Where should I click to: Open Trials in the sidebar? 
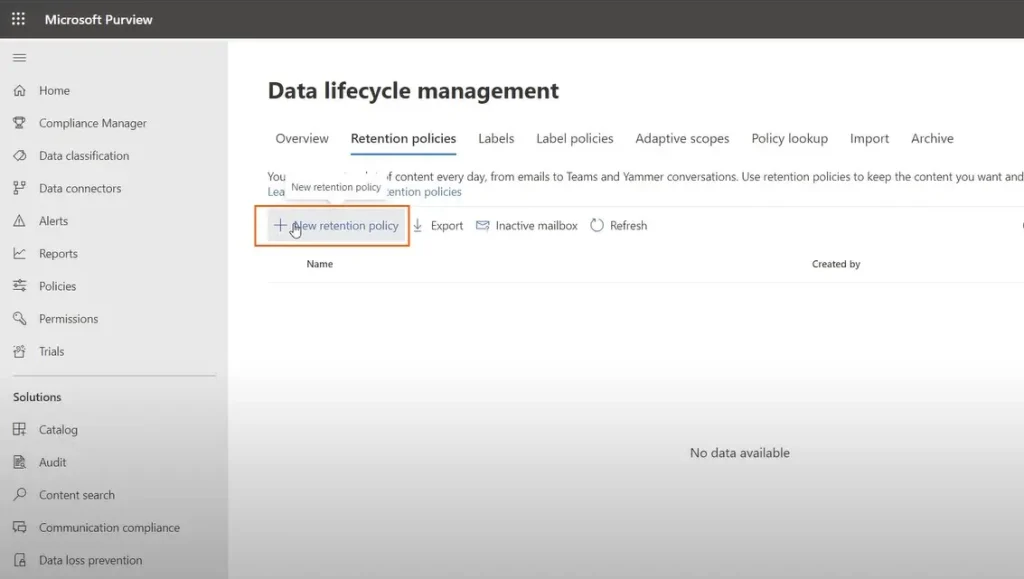(x=51, y=351)
